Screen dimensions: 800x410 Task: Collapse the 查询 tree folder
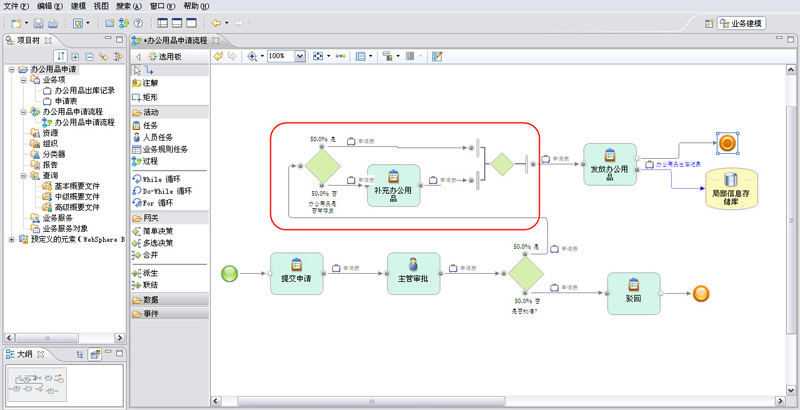[22, 176]
